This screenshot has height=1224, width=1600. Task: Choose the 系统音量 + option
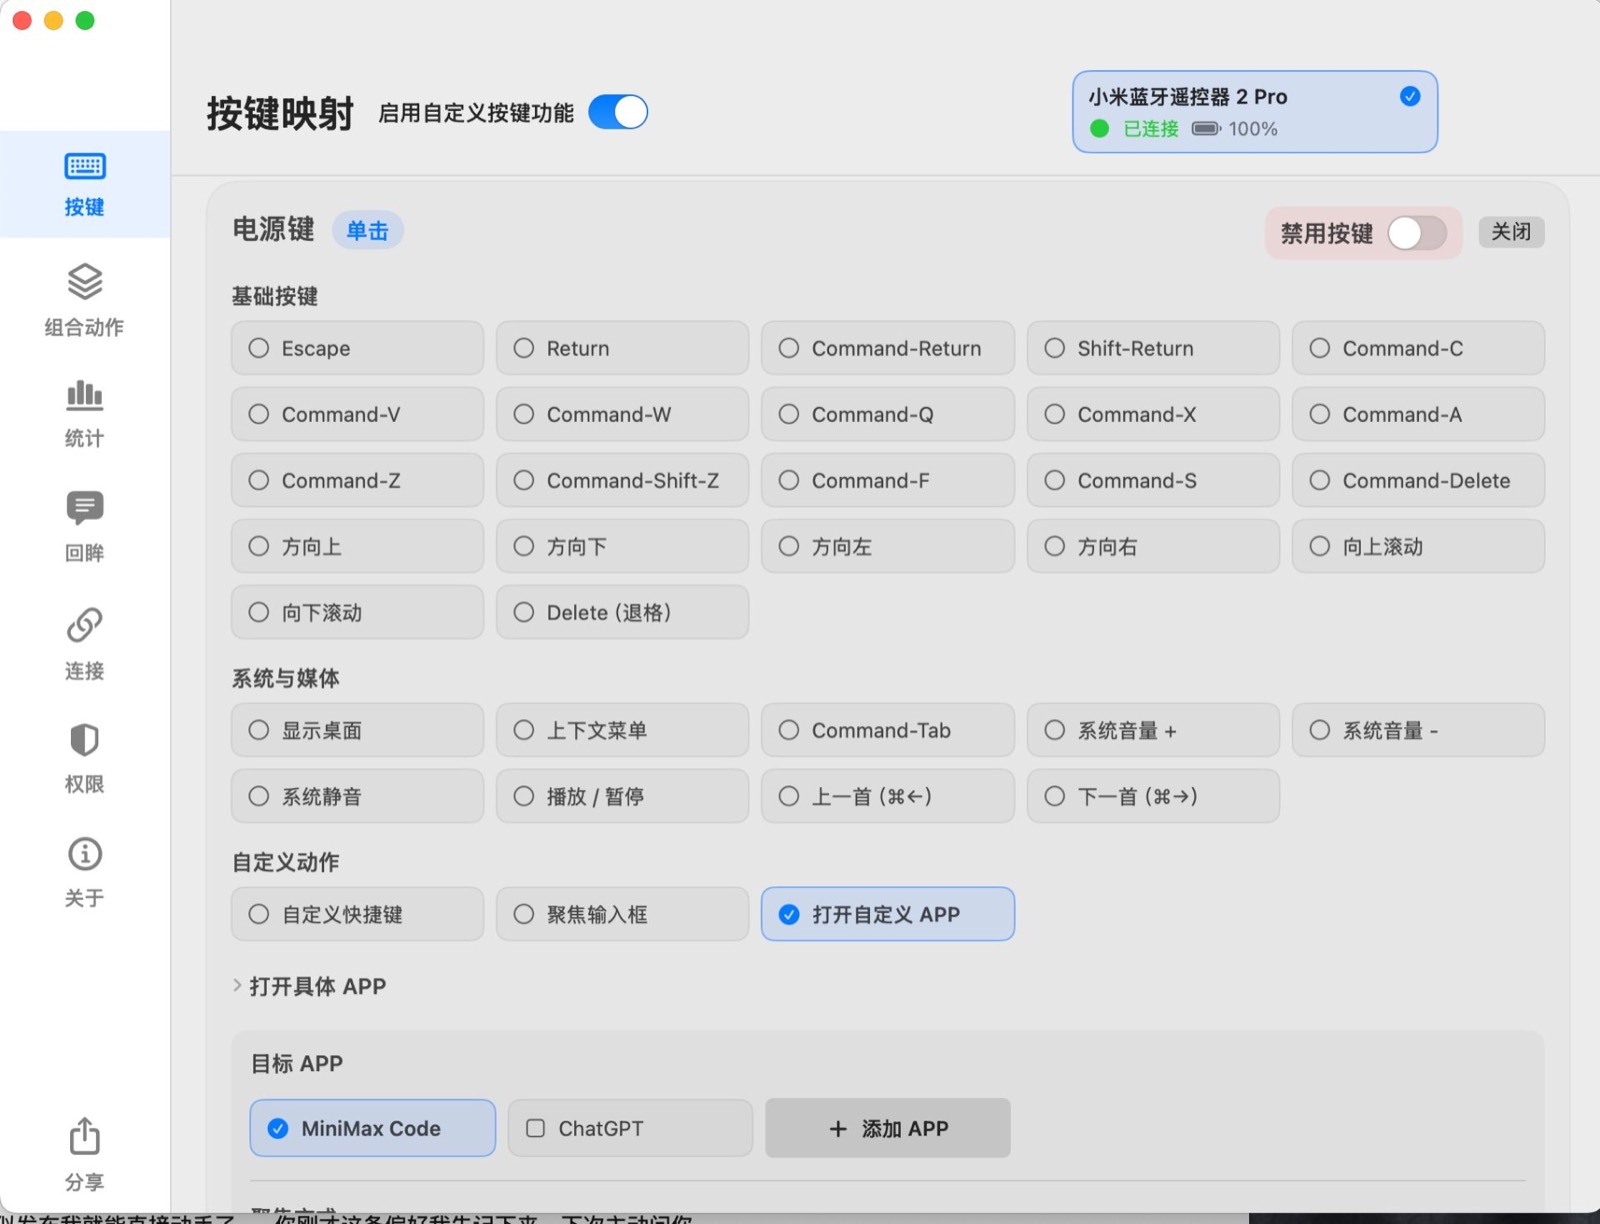click(x=1153, y=730)
